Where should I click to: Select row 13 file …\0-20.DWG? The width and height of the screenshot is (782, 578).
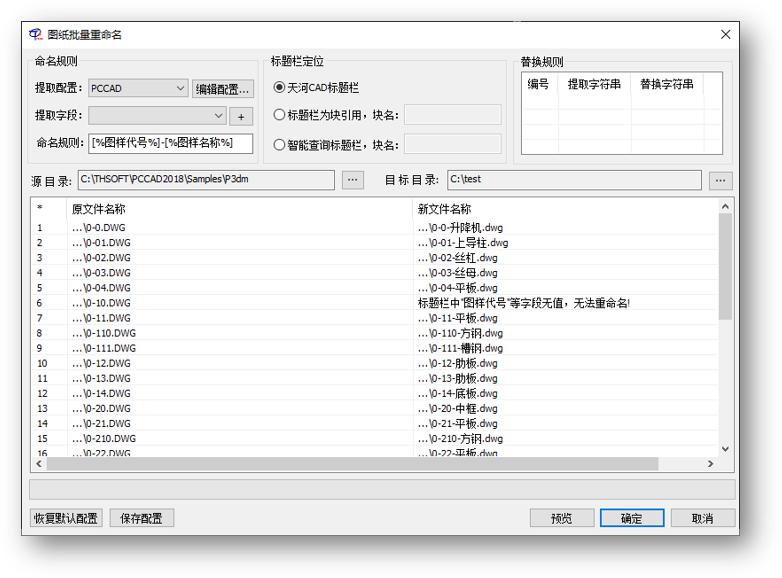(101, 408)
